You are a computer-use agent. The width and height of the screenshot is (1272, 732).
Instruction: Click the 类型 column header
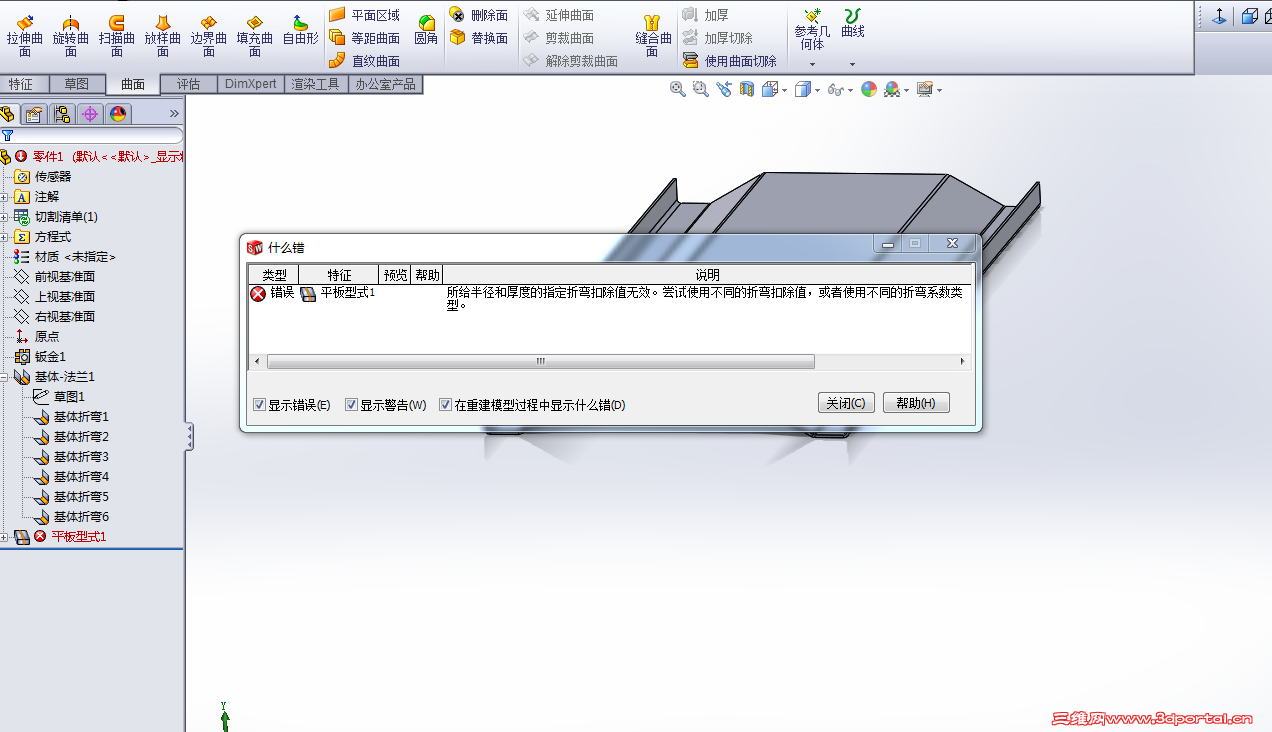tap(274, 274)
